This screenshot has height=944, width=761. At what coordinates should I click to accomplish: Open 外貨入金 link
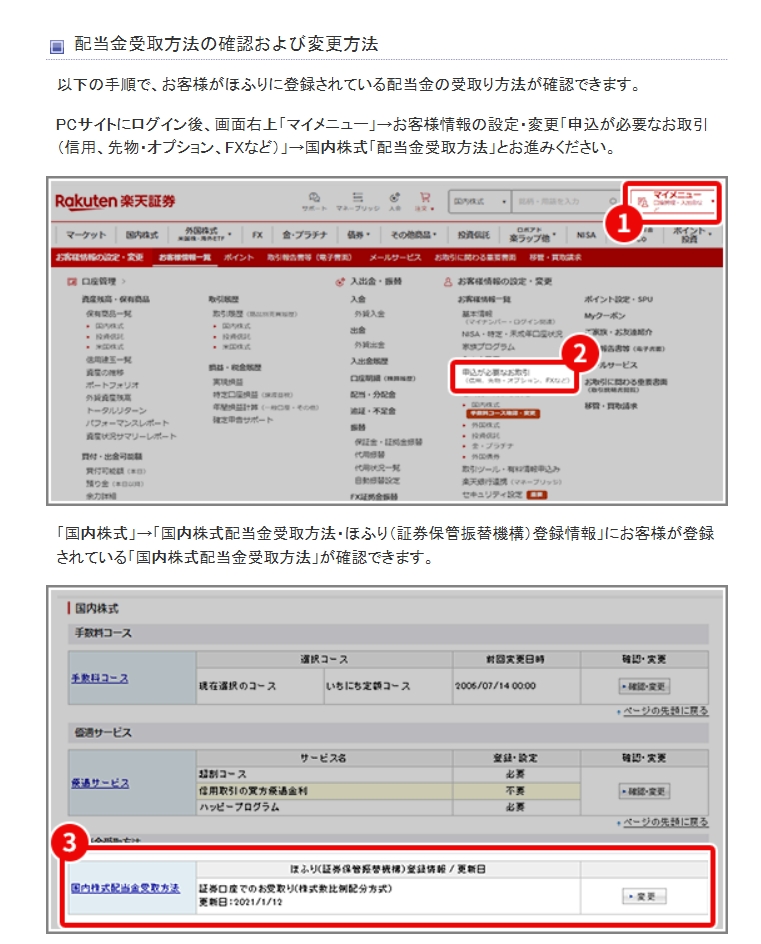[370, 314]
